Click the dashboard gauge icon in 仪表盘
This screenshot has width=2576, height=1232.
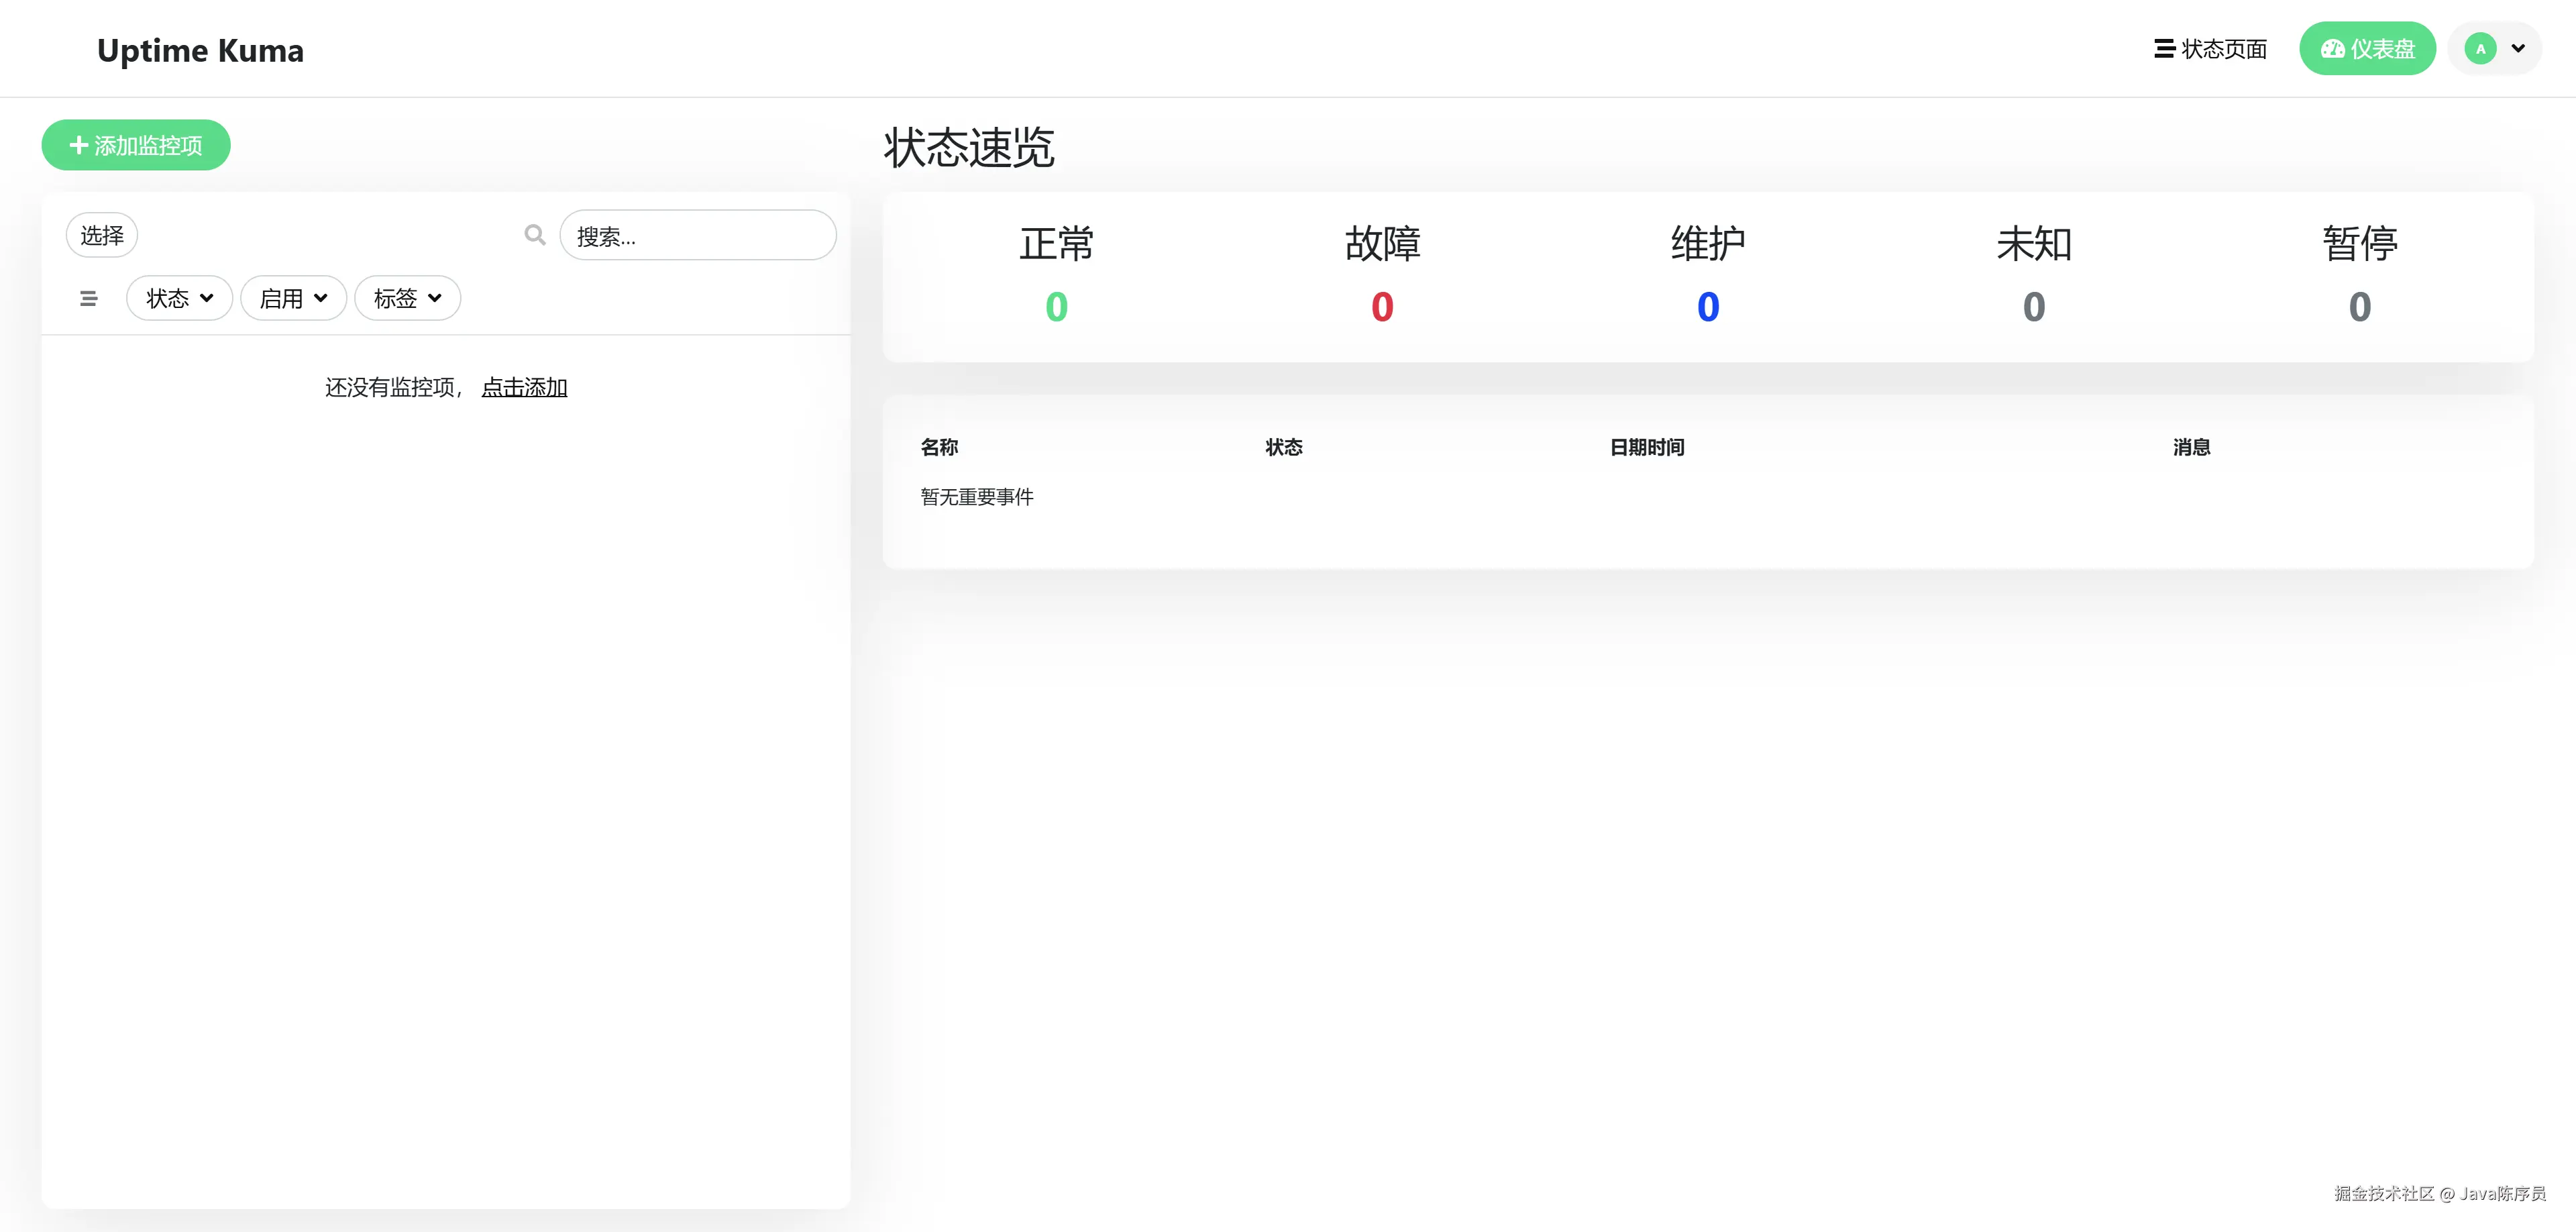2333,49
